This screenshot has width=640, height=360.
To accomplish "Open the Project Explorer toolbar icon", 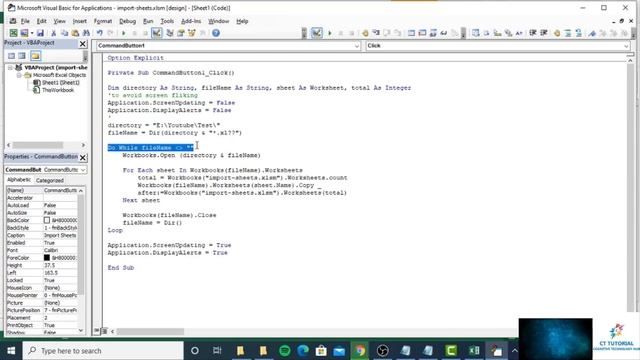I will click(x=170, y=33).
